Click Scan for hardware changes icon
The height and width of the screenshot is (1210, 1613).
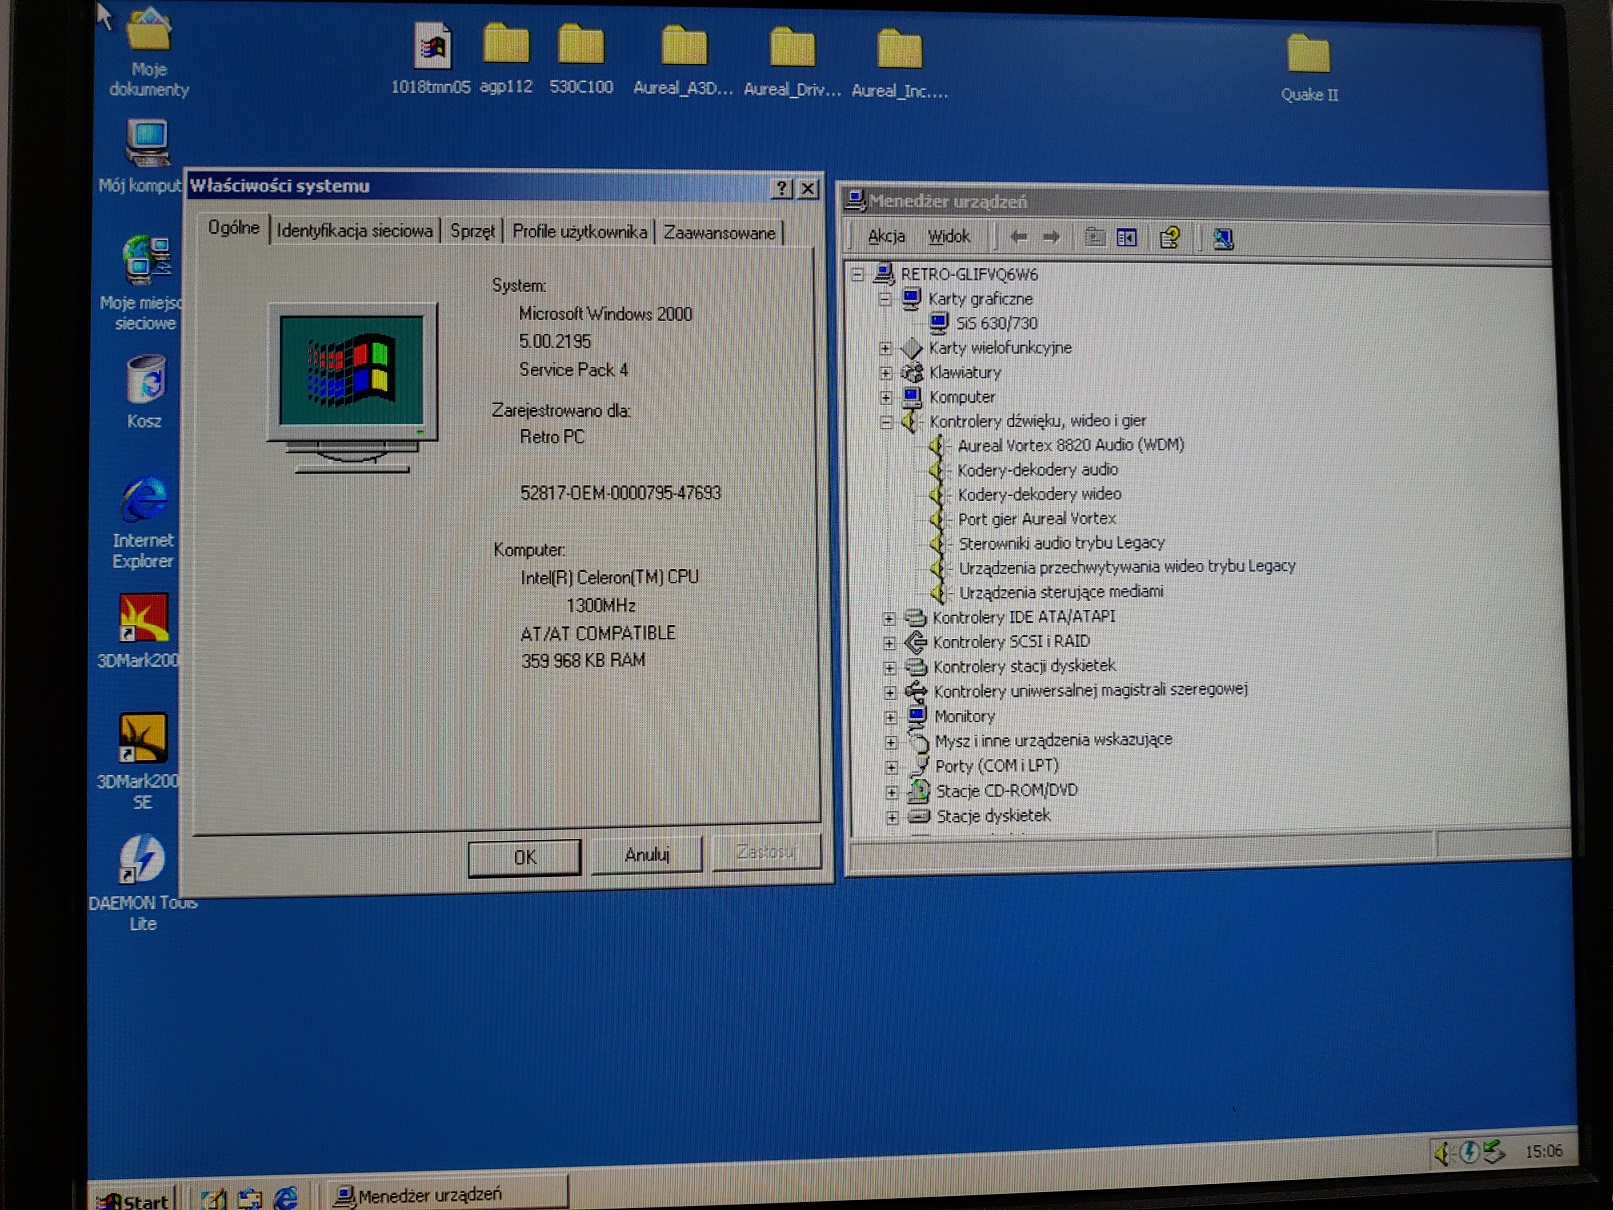(x=1222, y=238)
